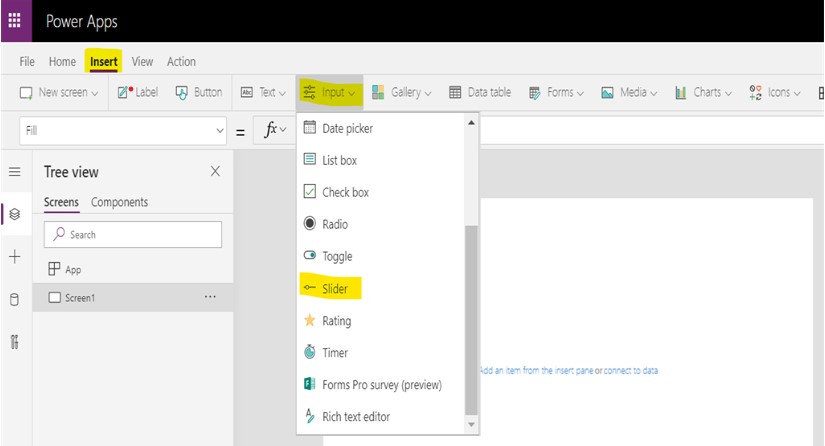Screen dimensions: 825x446
Task: Collapse the Input dropdown menu
Action: pyautogui.click(x=329, y=93)
